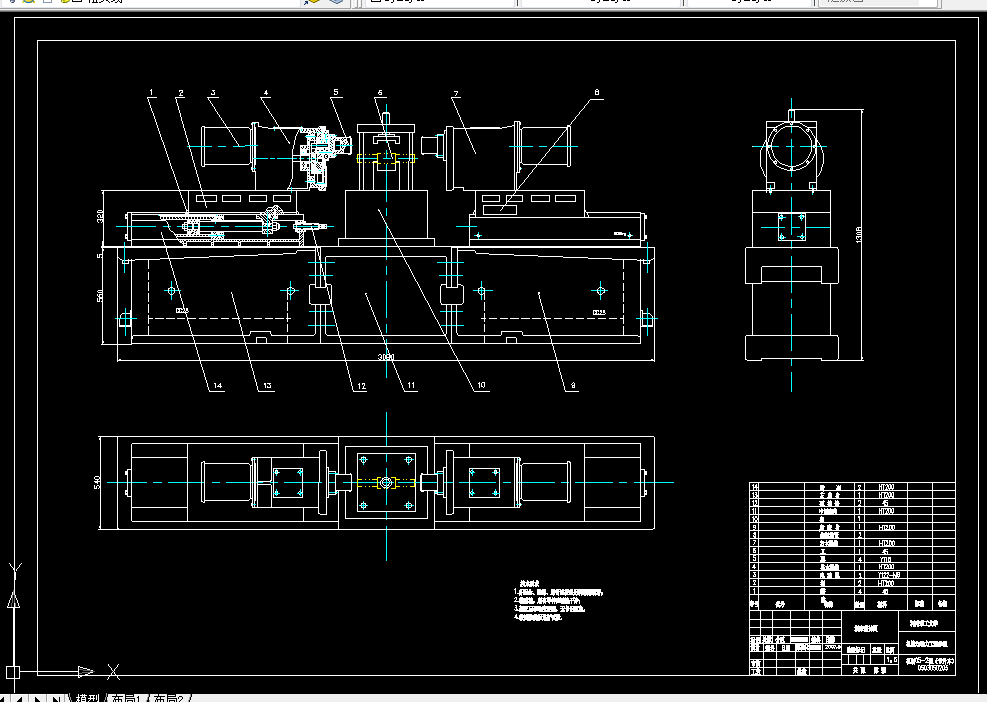Select part balloon number 1
The height and width of the screenshot is (702, 987).
151,93
